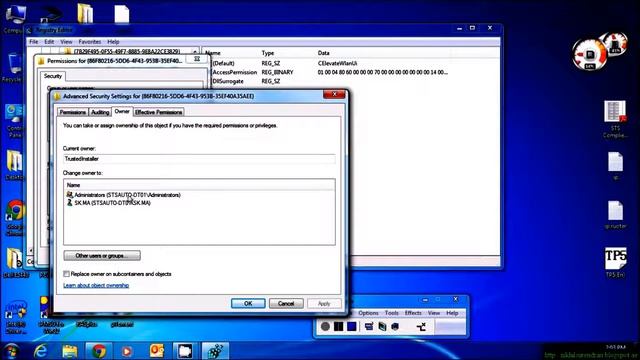Click the record button in the recorder toolbar
Viewport: 640px width, 360px height.
325,327
